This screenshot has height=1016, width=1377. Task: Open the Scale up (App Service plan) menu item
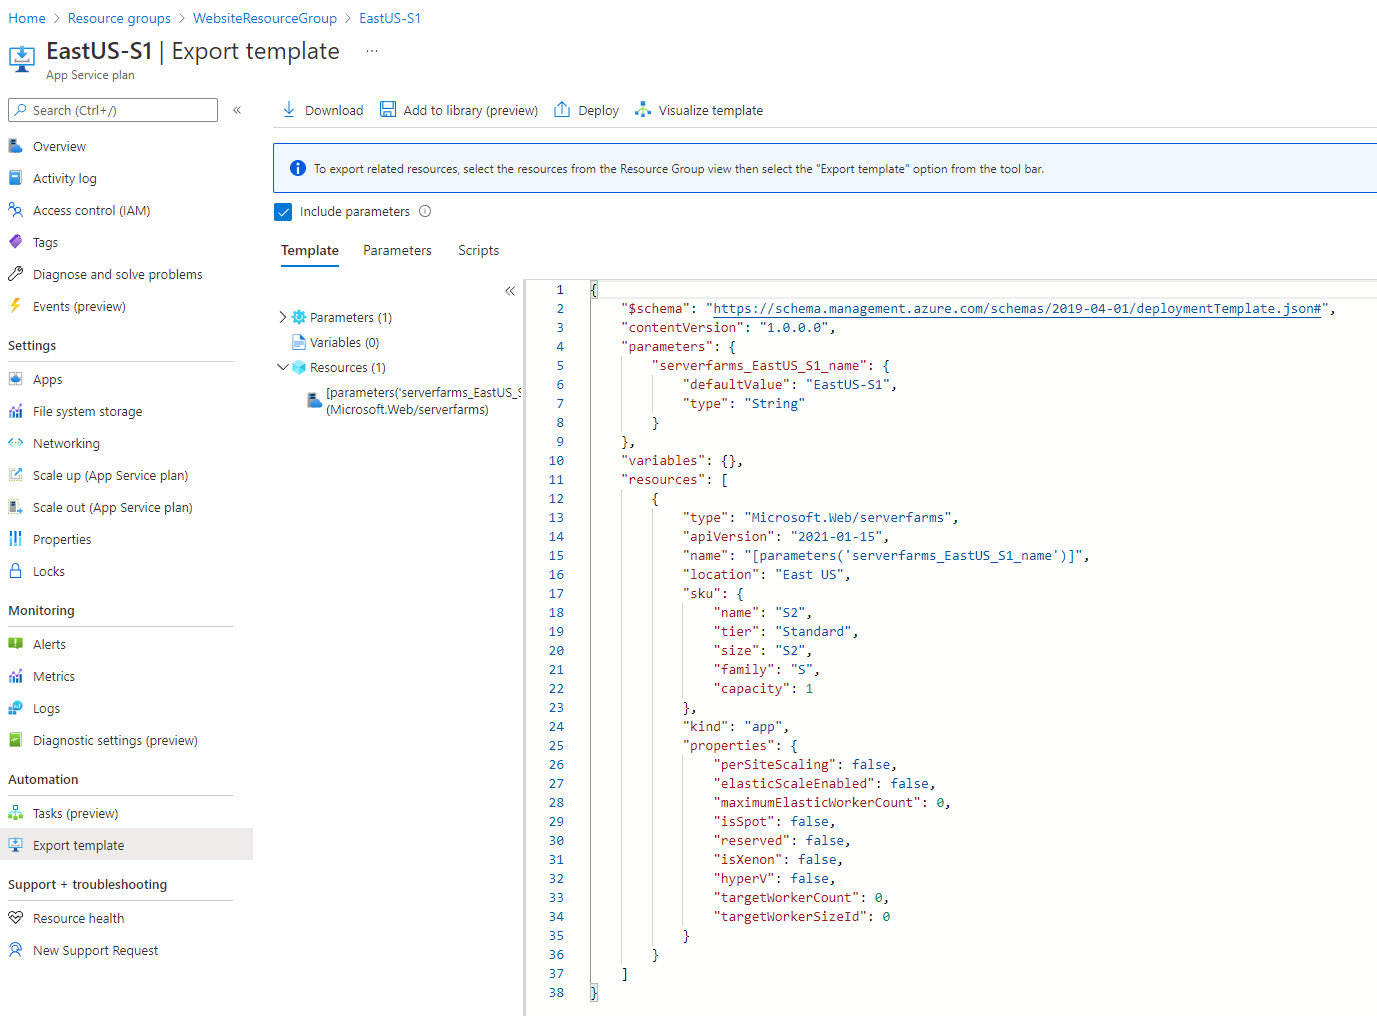click(x=126, y=475)
